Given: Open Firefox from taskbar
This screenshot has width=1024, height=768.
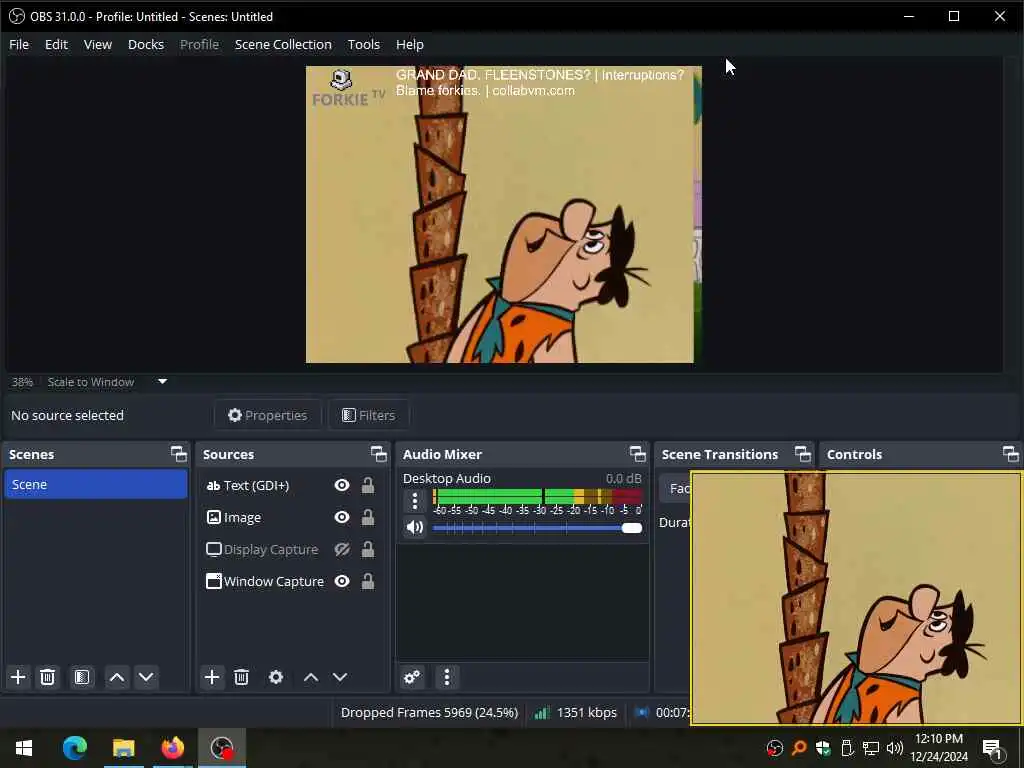Looking at the screenshot, I should (172, 748).
